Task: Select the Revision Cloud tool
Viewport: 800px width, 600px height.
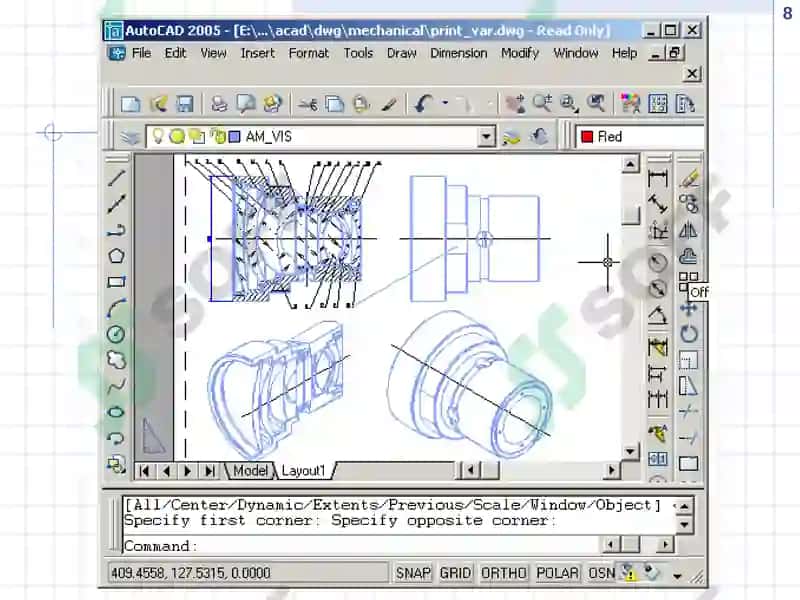Action: tap(116, 360)
